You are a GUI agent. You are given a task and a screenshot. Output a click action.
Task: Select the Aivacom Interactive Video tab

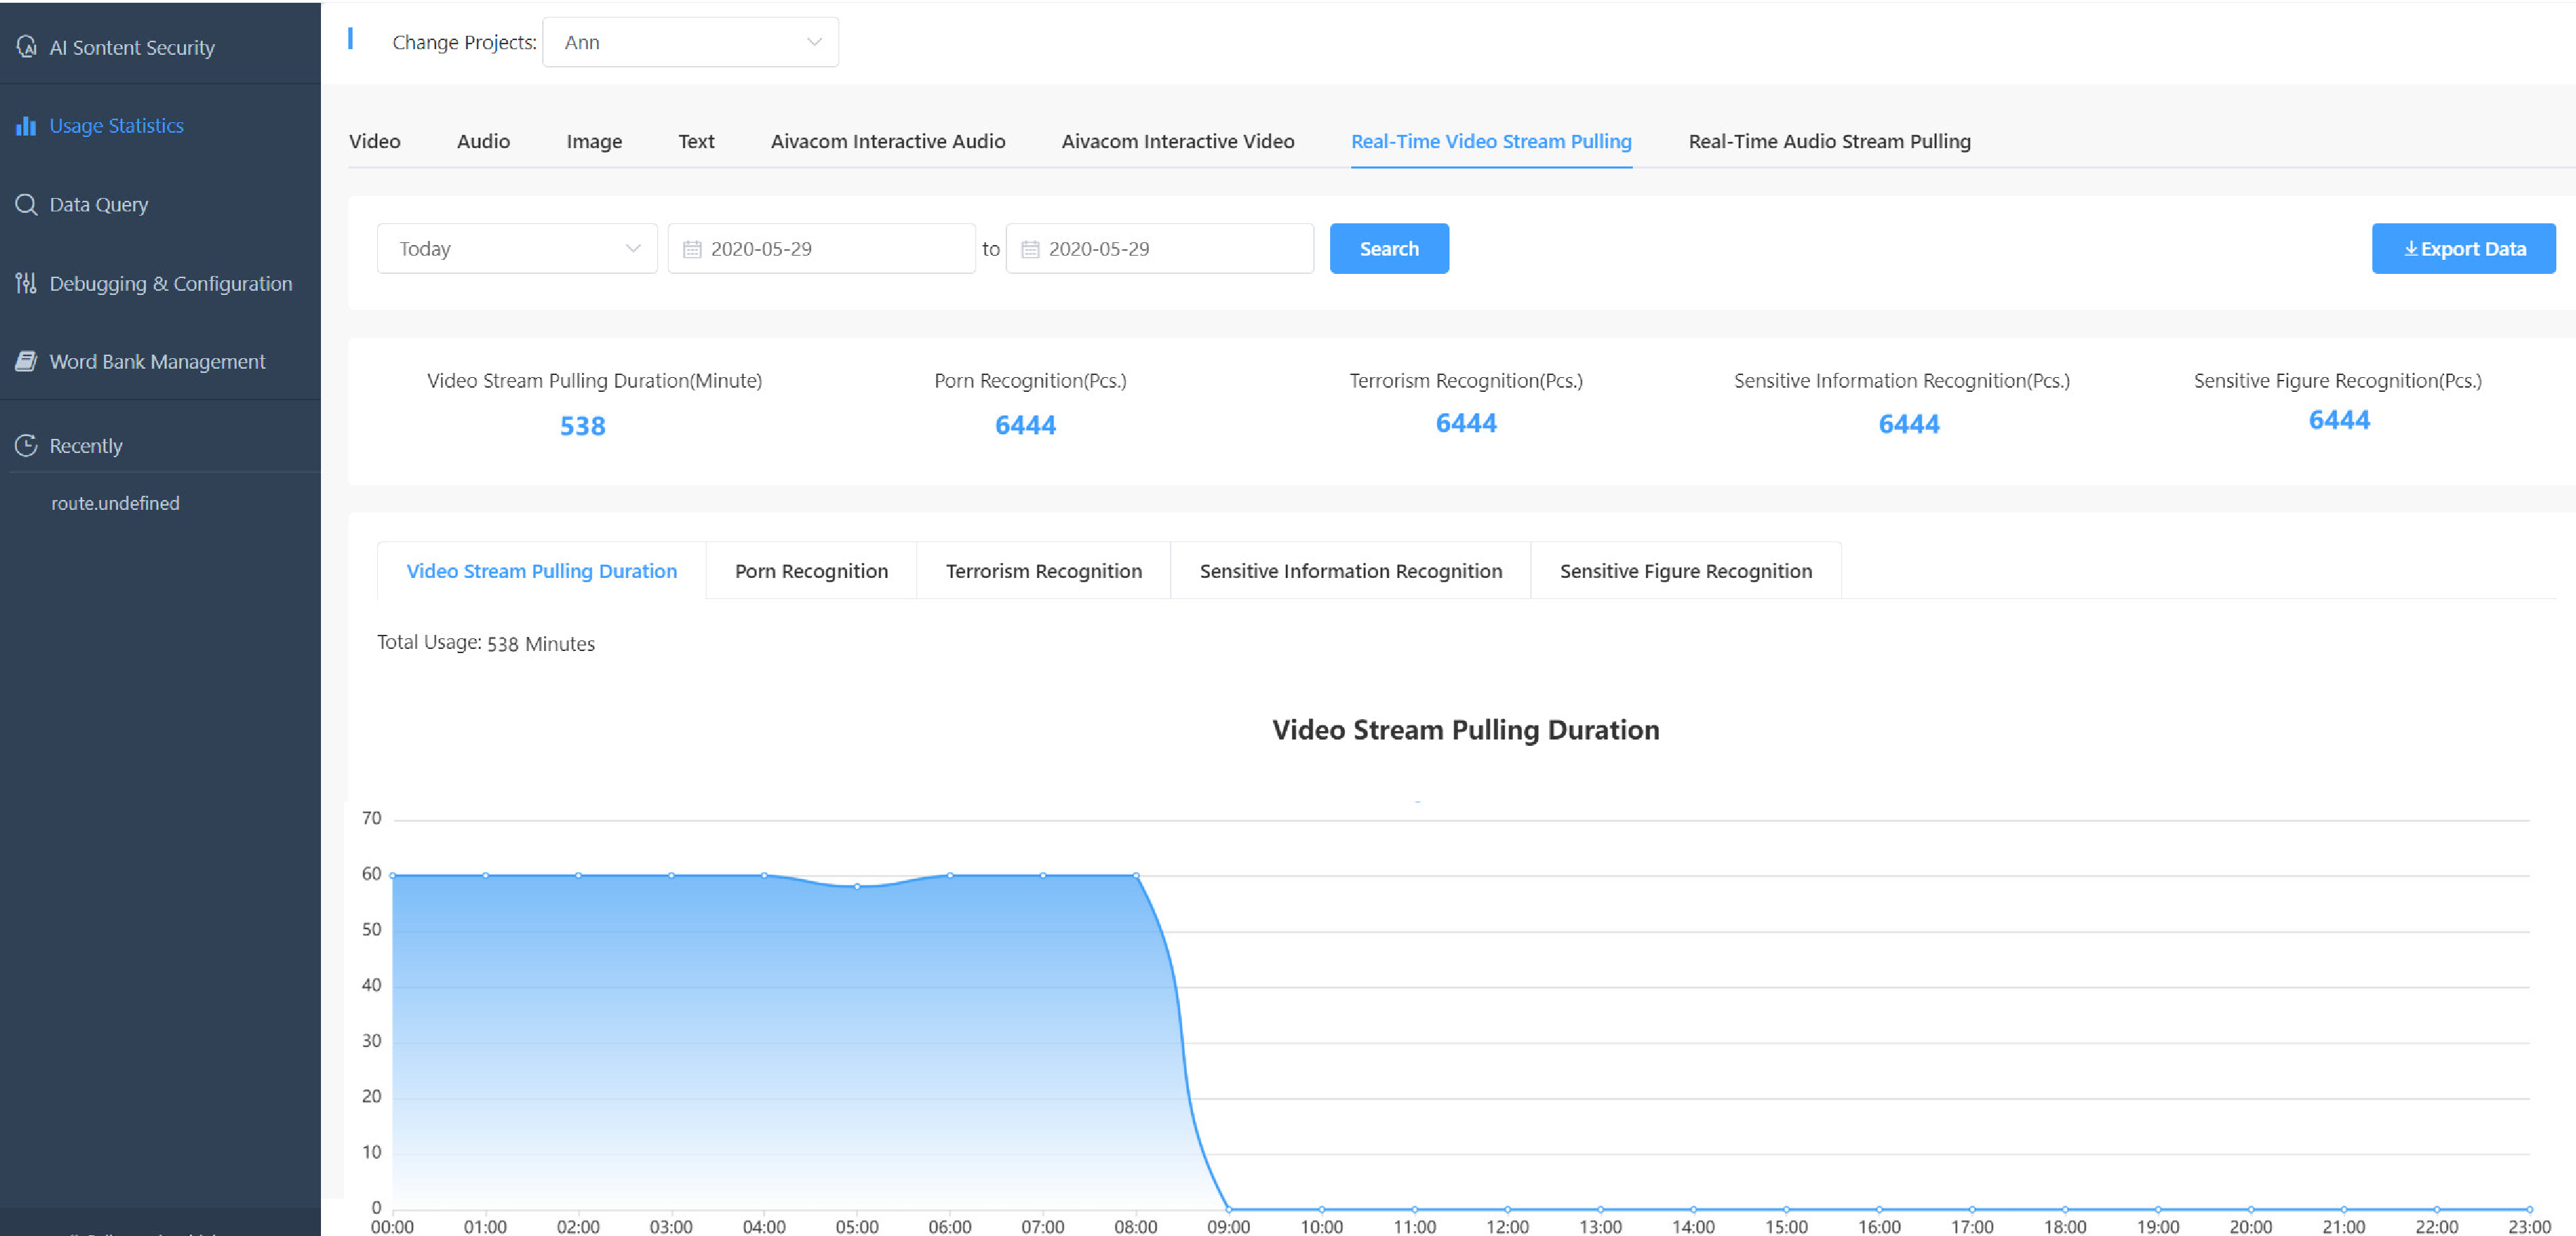click(x=1177, y=141)
